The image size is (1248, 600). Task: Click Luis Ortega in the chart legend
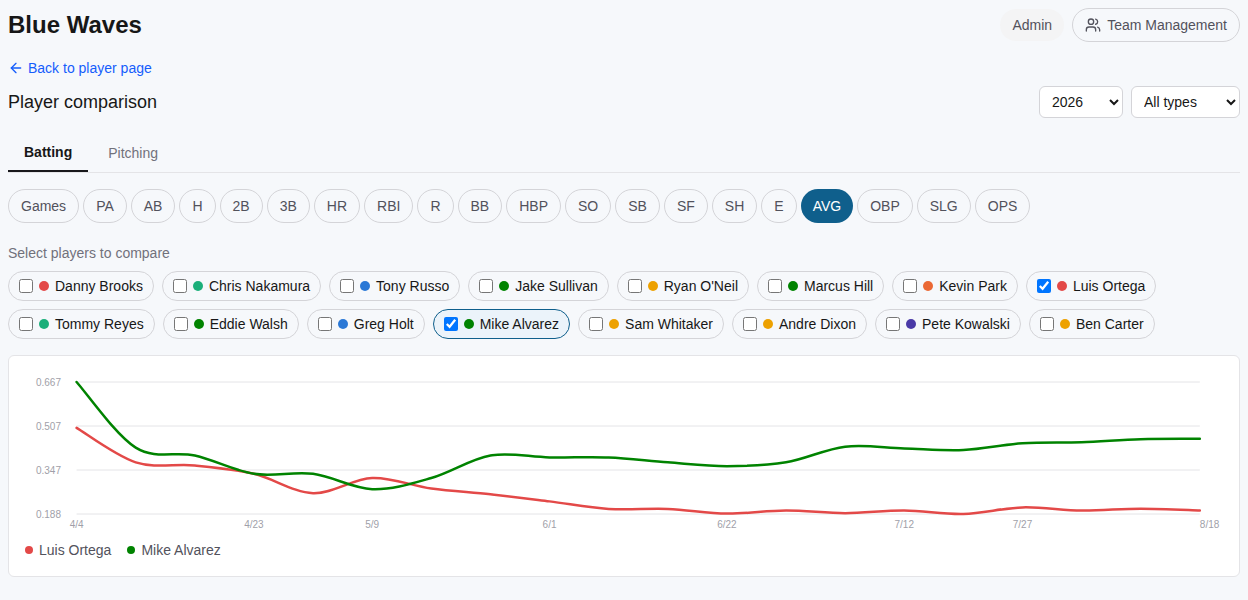tap(68, 550)
